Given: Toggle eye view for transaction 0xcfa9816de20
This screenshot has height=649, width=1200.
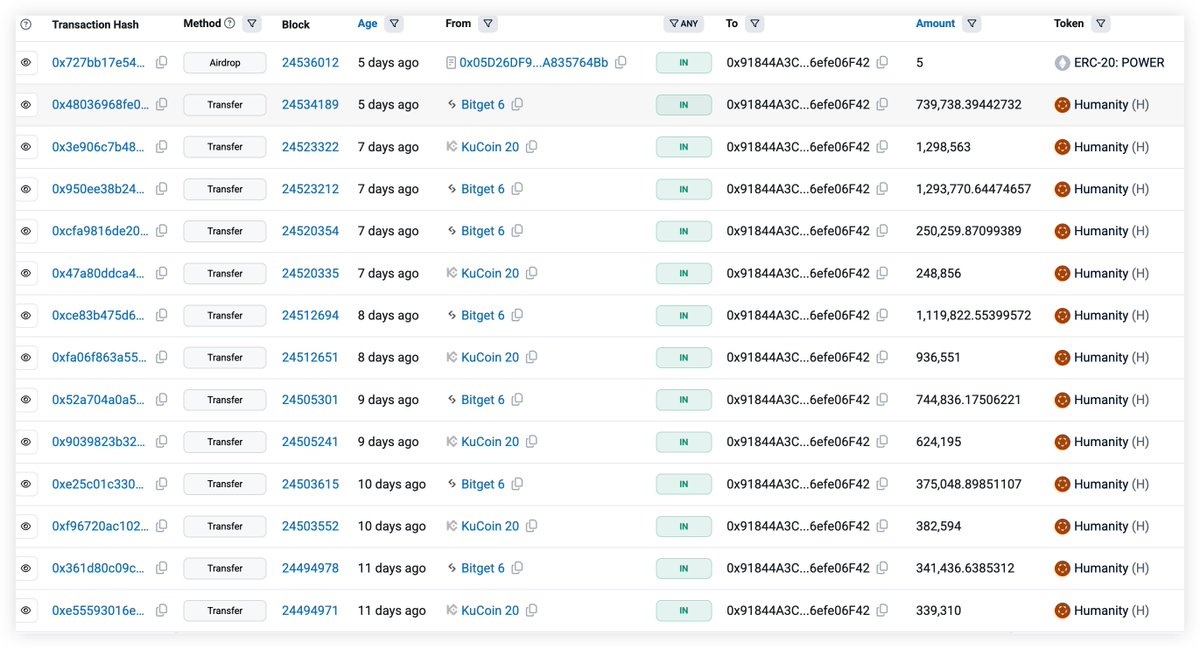Looking at the screenshot, I should tap(26, 231).
